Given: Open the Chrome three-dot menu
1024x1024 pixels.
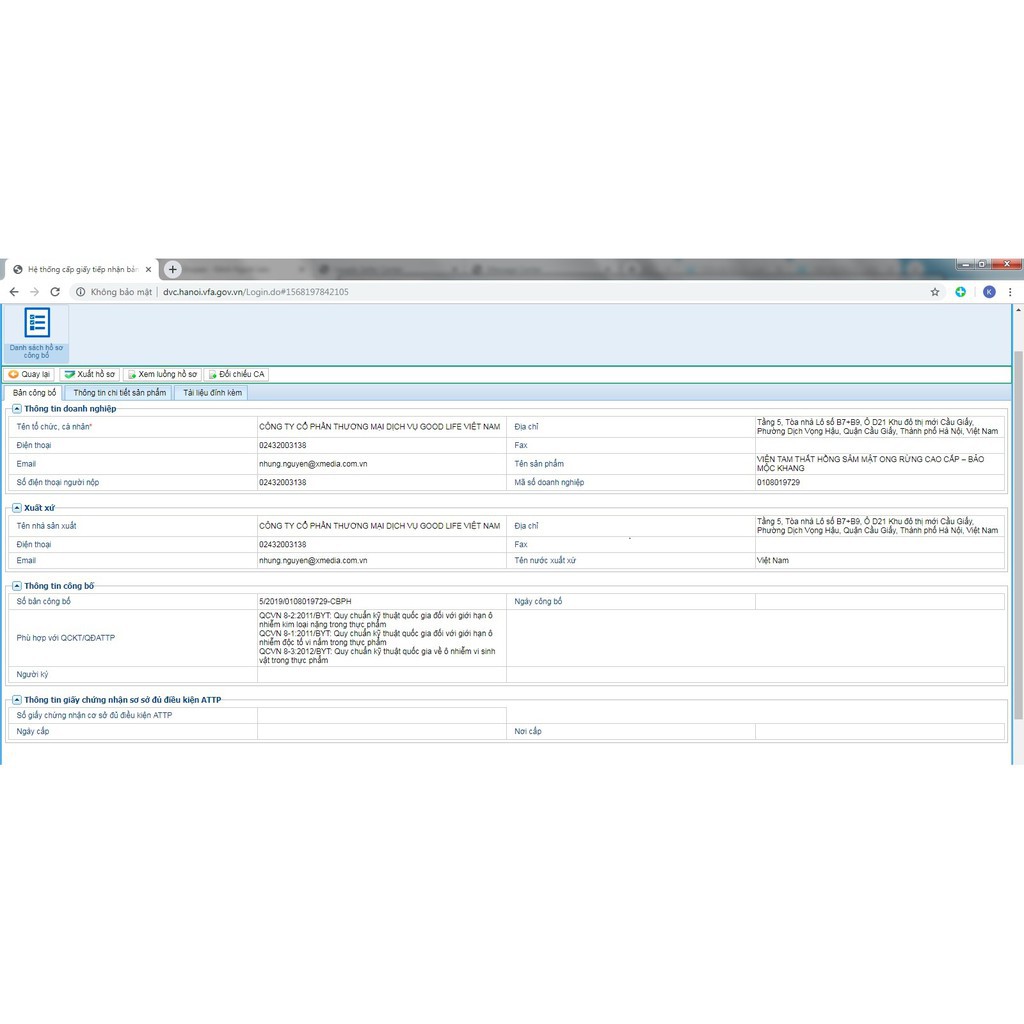Looking at the screenshot, I should [x=1010, y=292].
